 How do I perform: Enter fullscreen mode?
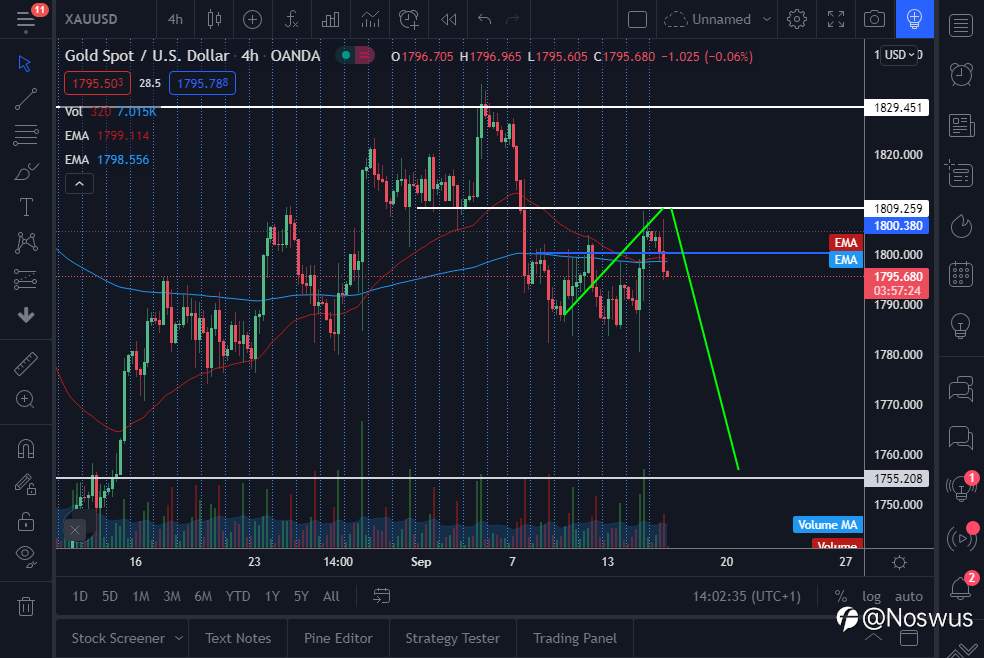coord(836,19)
